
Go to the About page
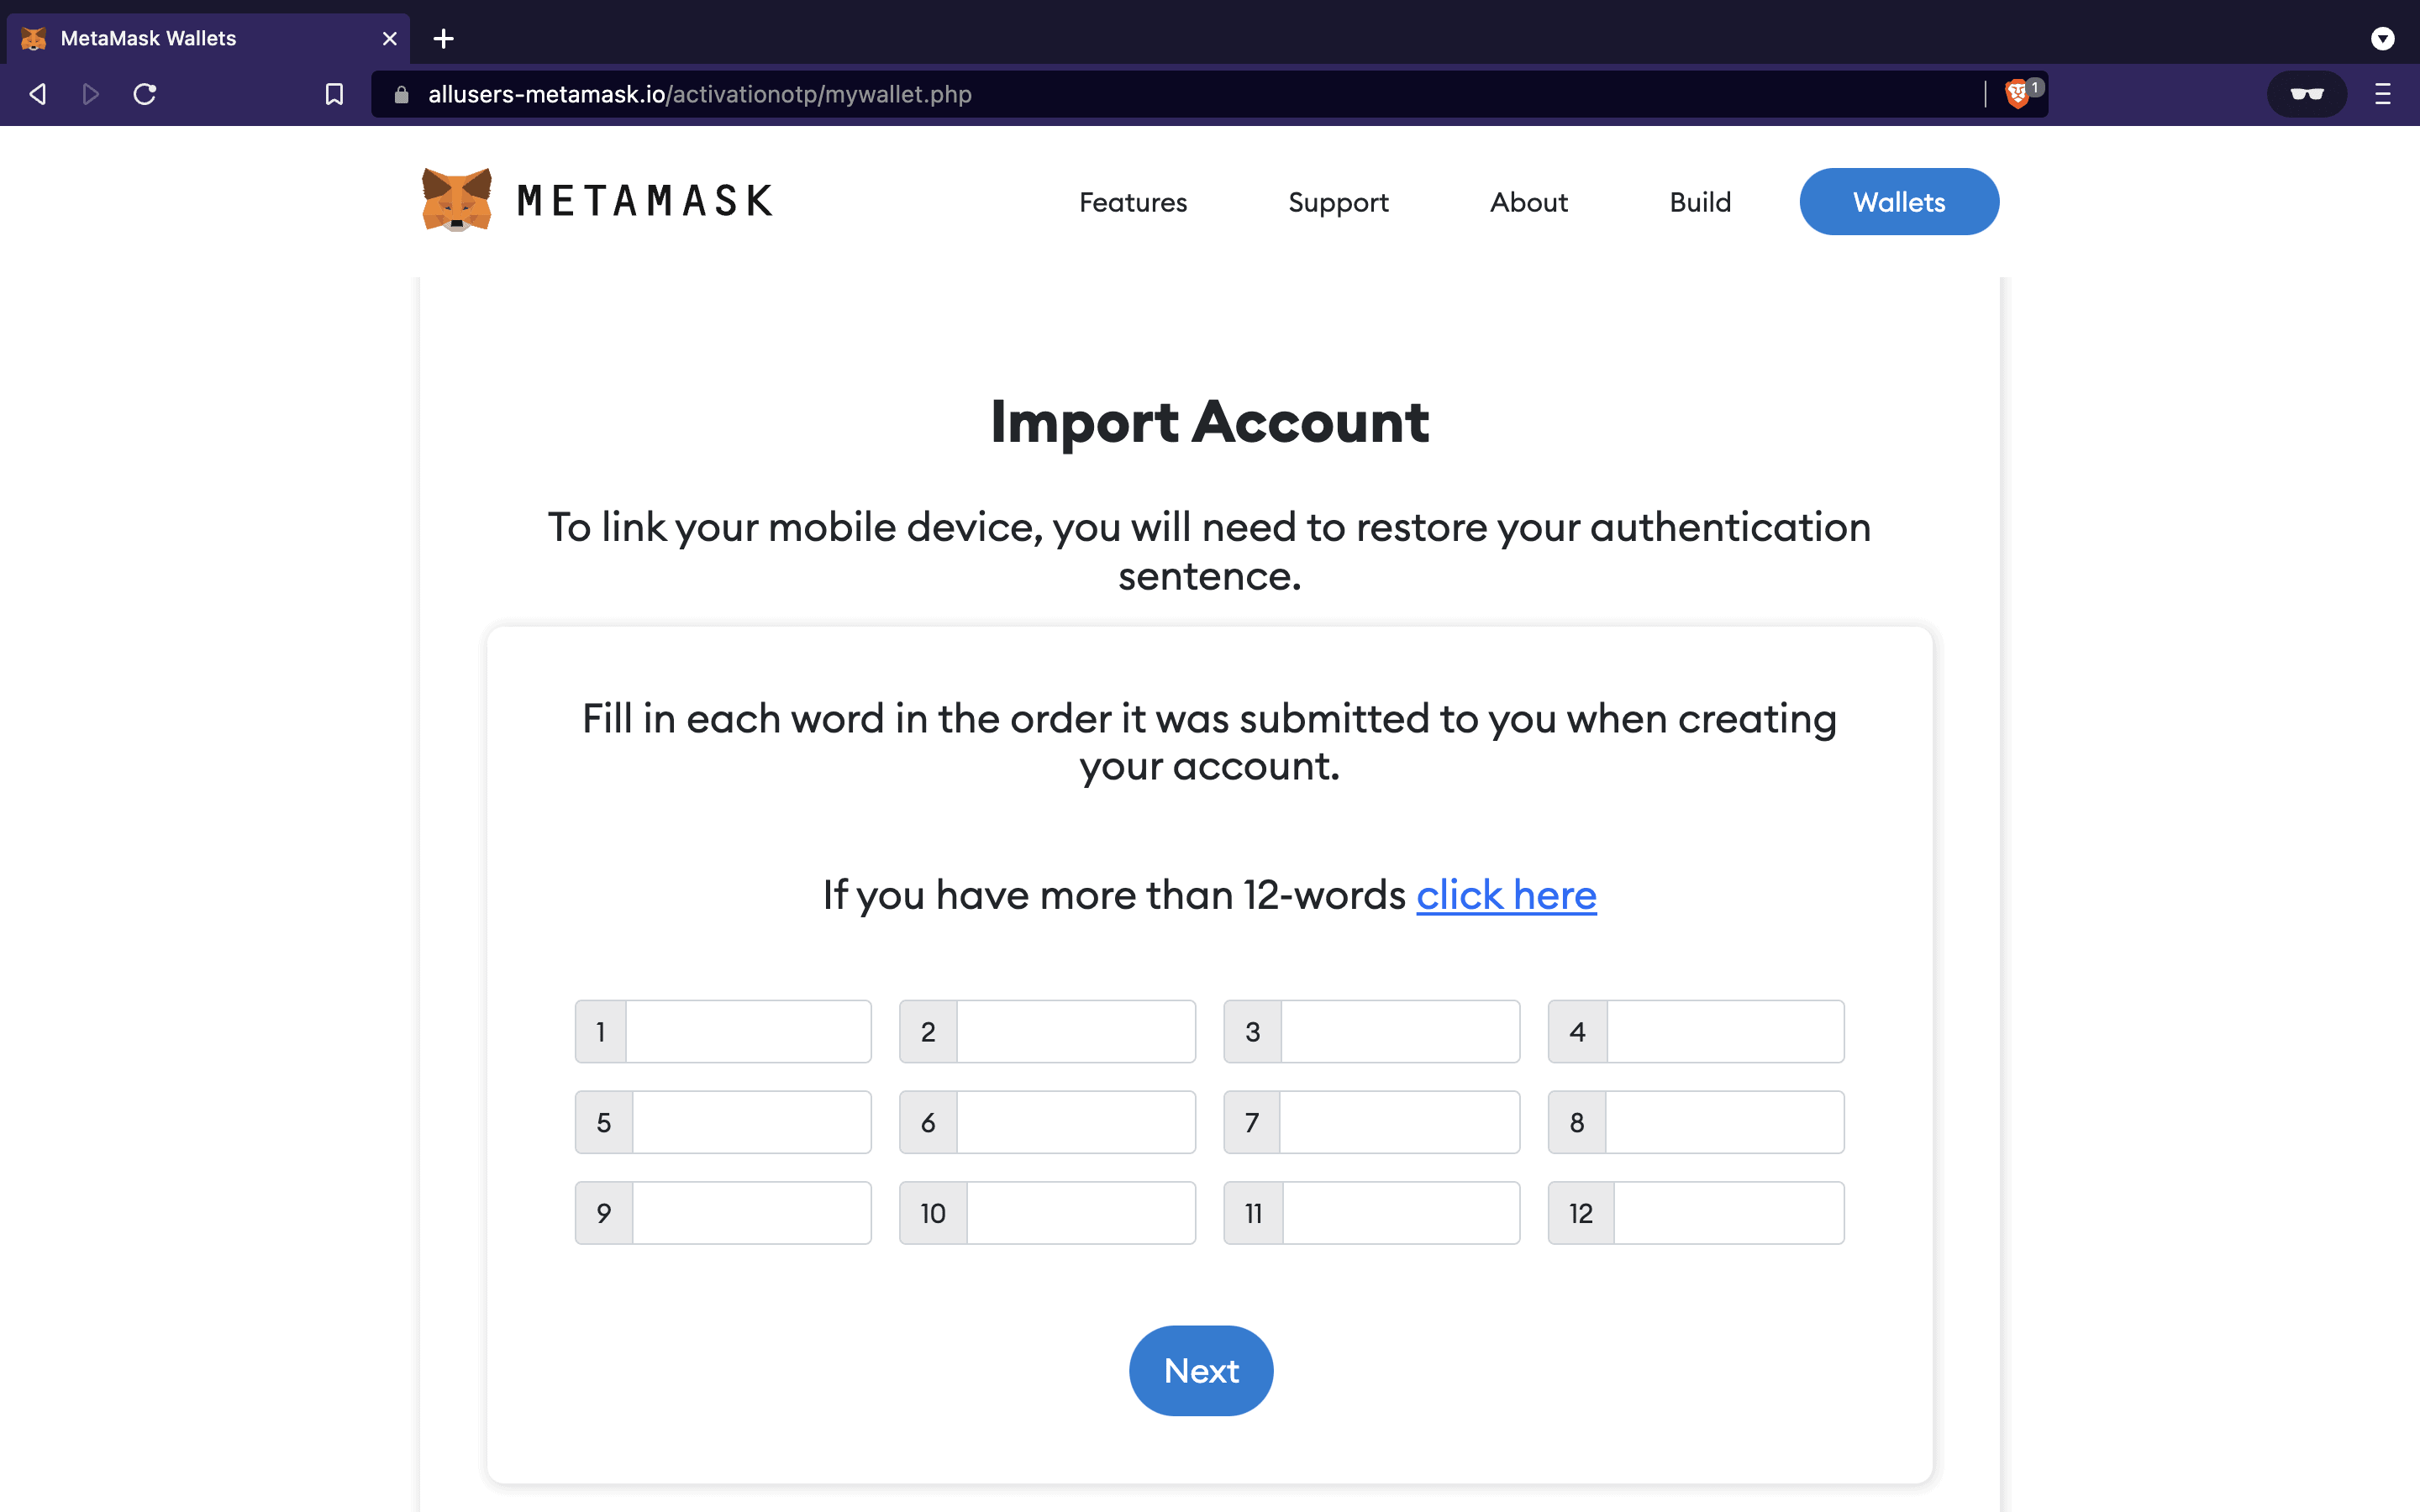pyautogui.click(x=1528, y=202)
